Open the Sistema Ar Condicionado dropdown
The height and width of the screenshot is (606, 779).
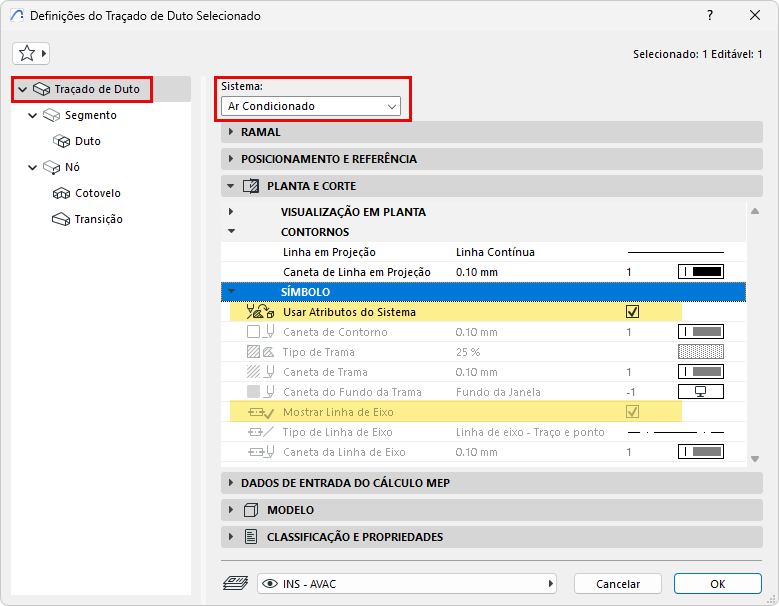pos(311,106)
